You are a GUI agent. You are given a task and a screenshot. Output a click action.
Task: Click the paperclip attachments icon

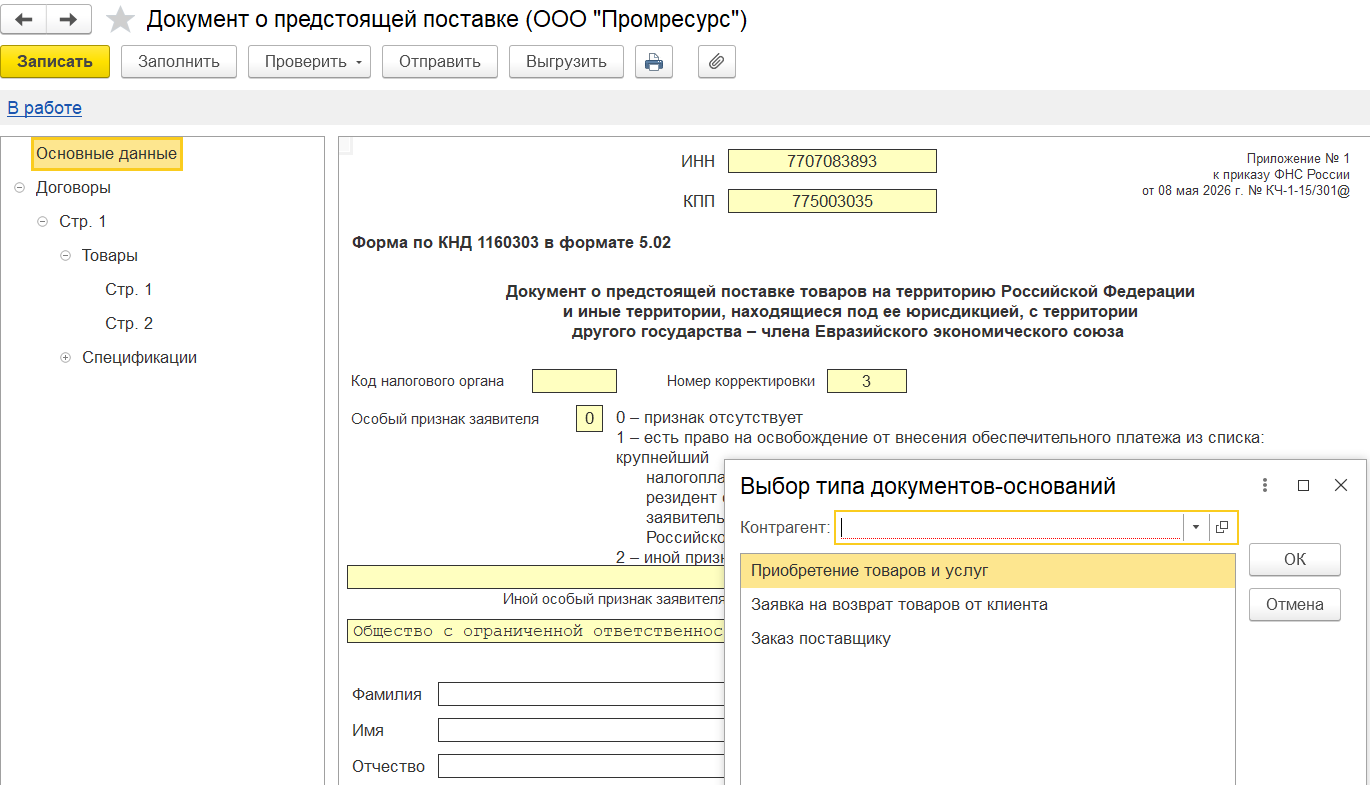tap(716, 62)
